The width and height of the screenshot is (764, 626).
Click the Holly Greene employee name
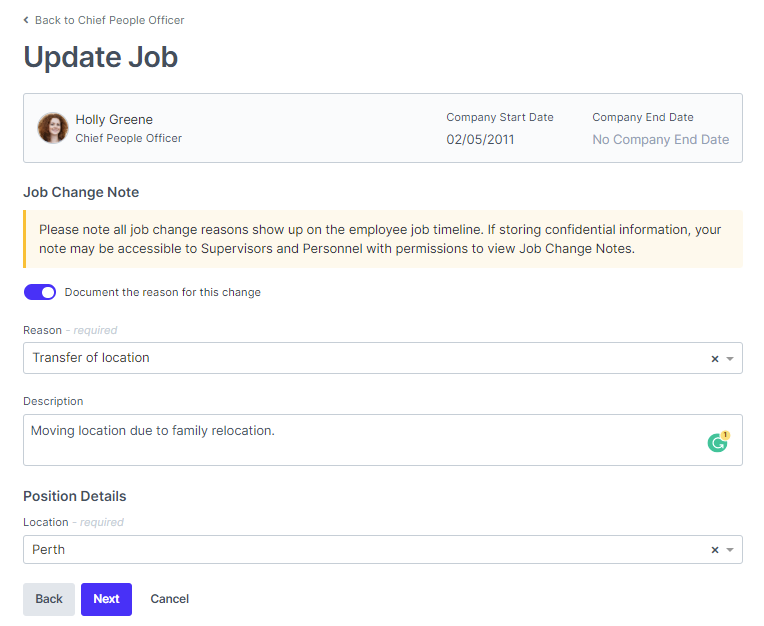point(114,119)
